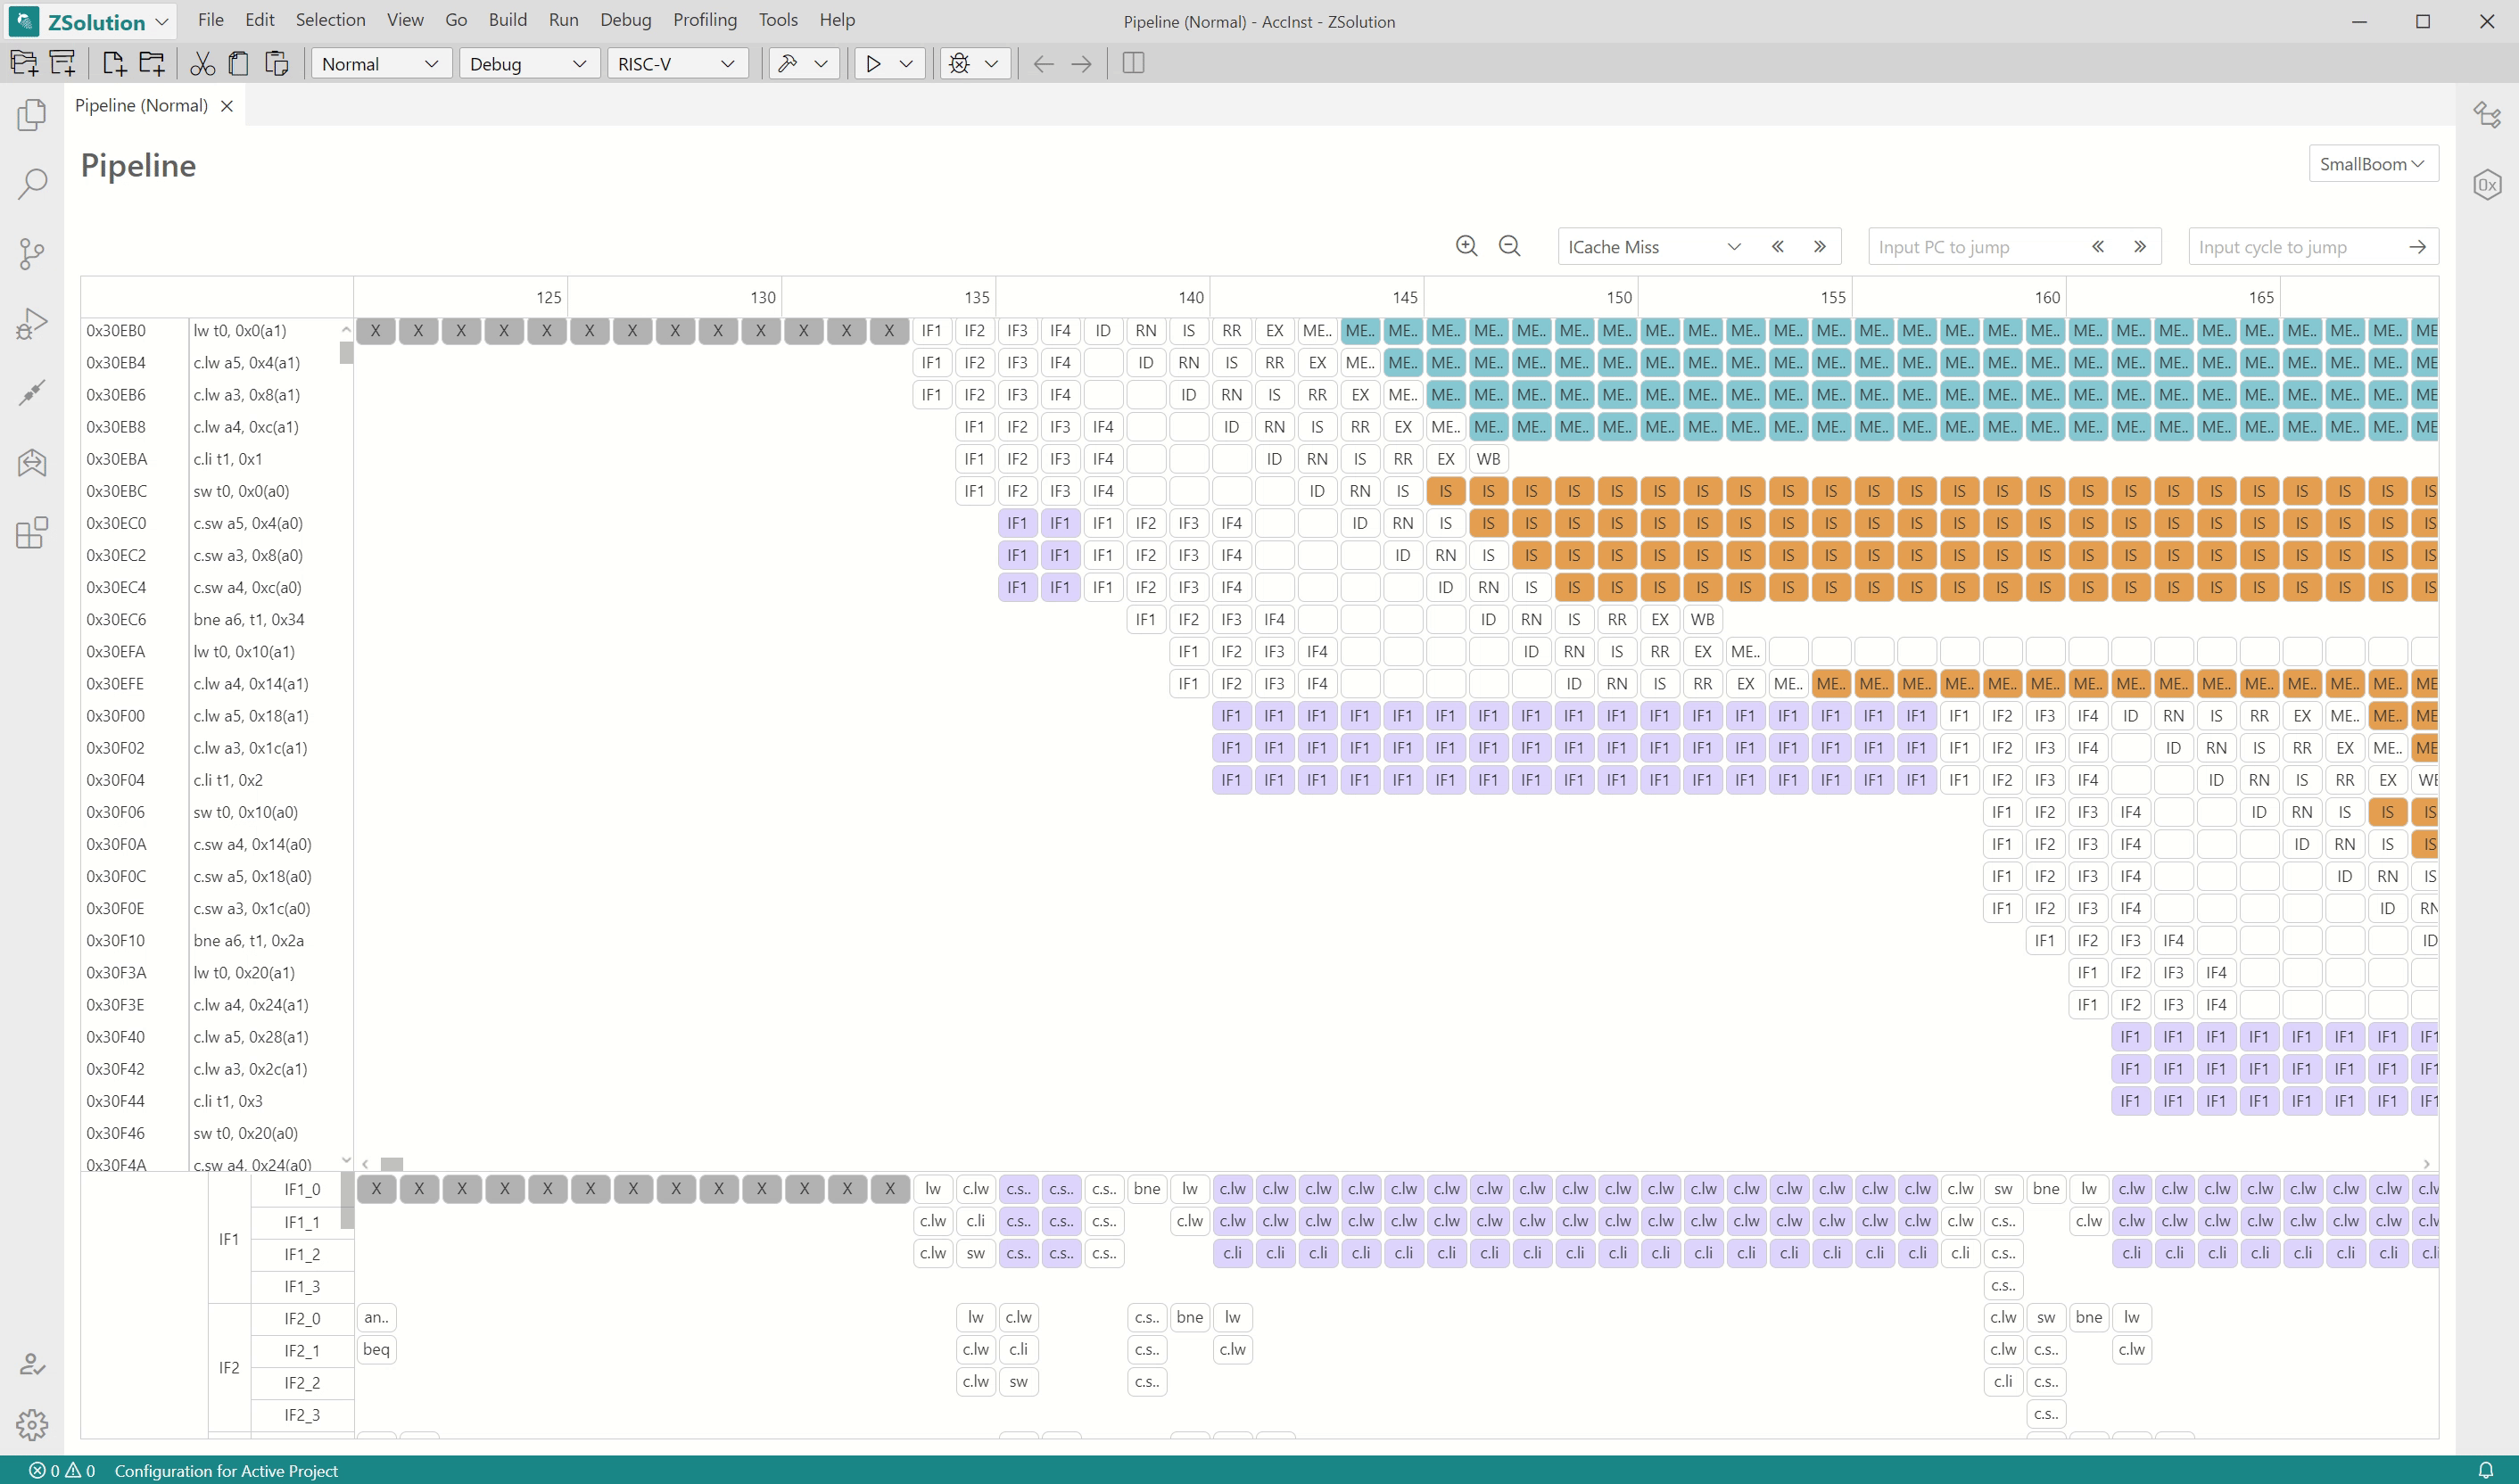
Task: Click the go arrow for cycle jump
Action: point(2417,247)
